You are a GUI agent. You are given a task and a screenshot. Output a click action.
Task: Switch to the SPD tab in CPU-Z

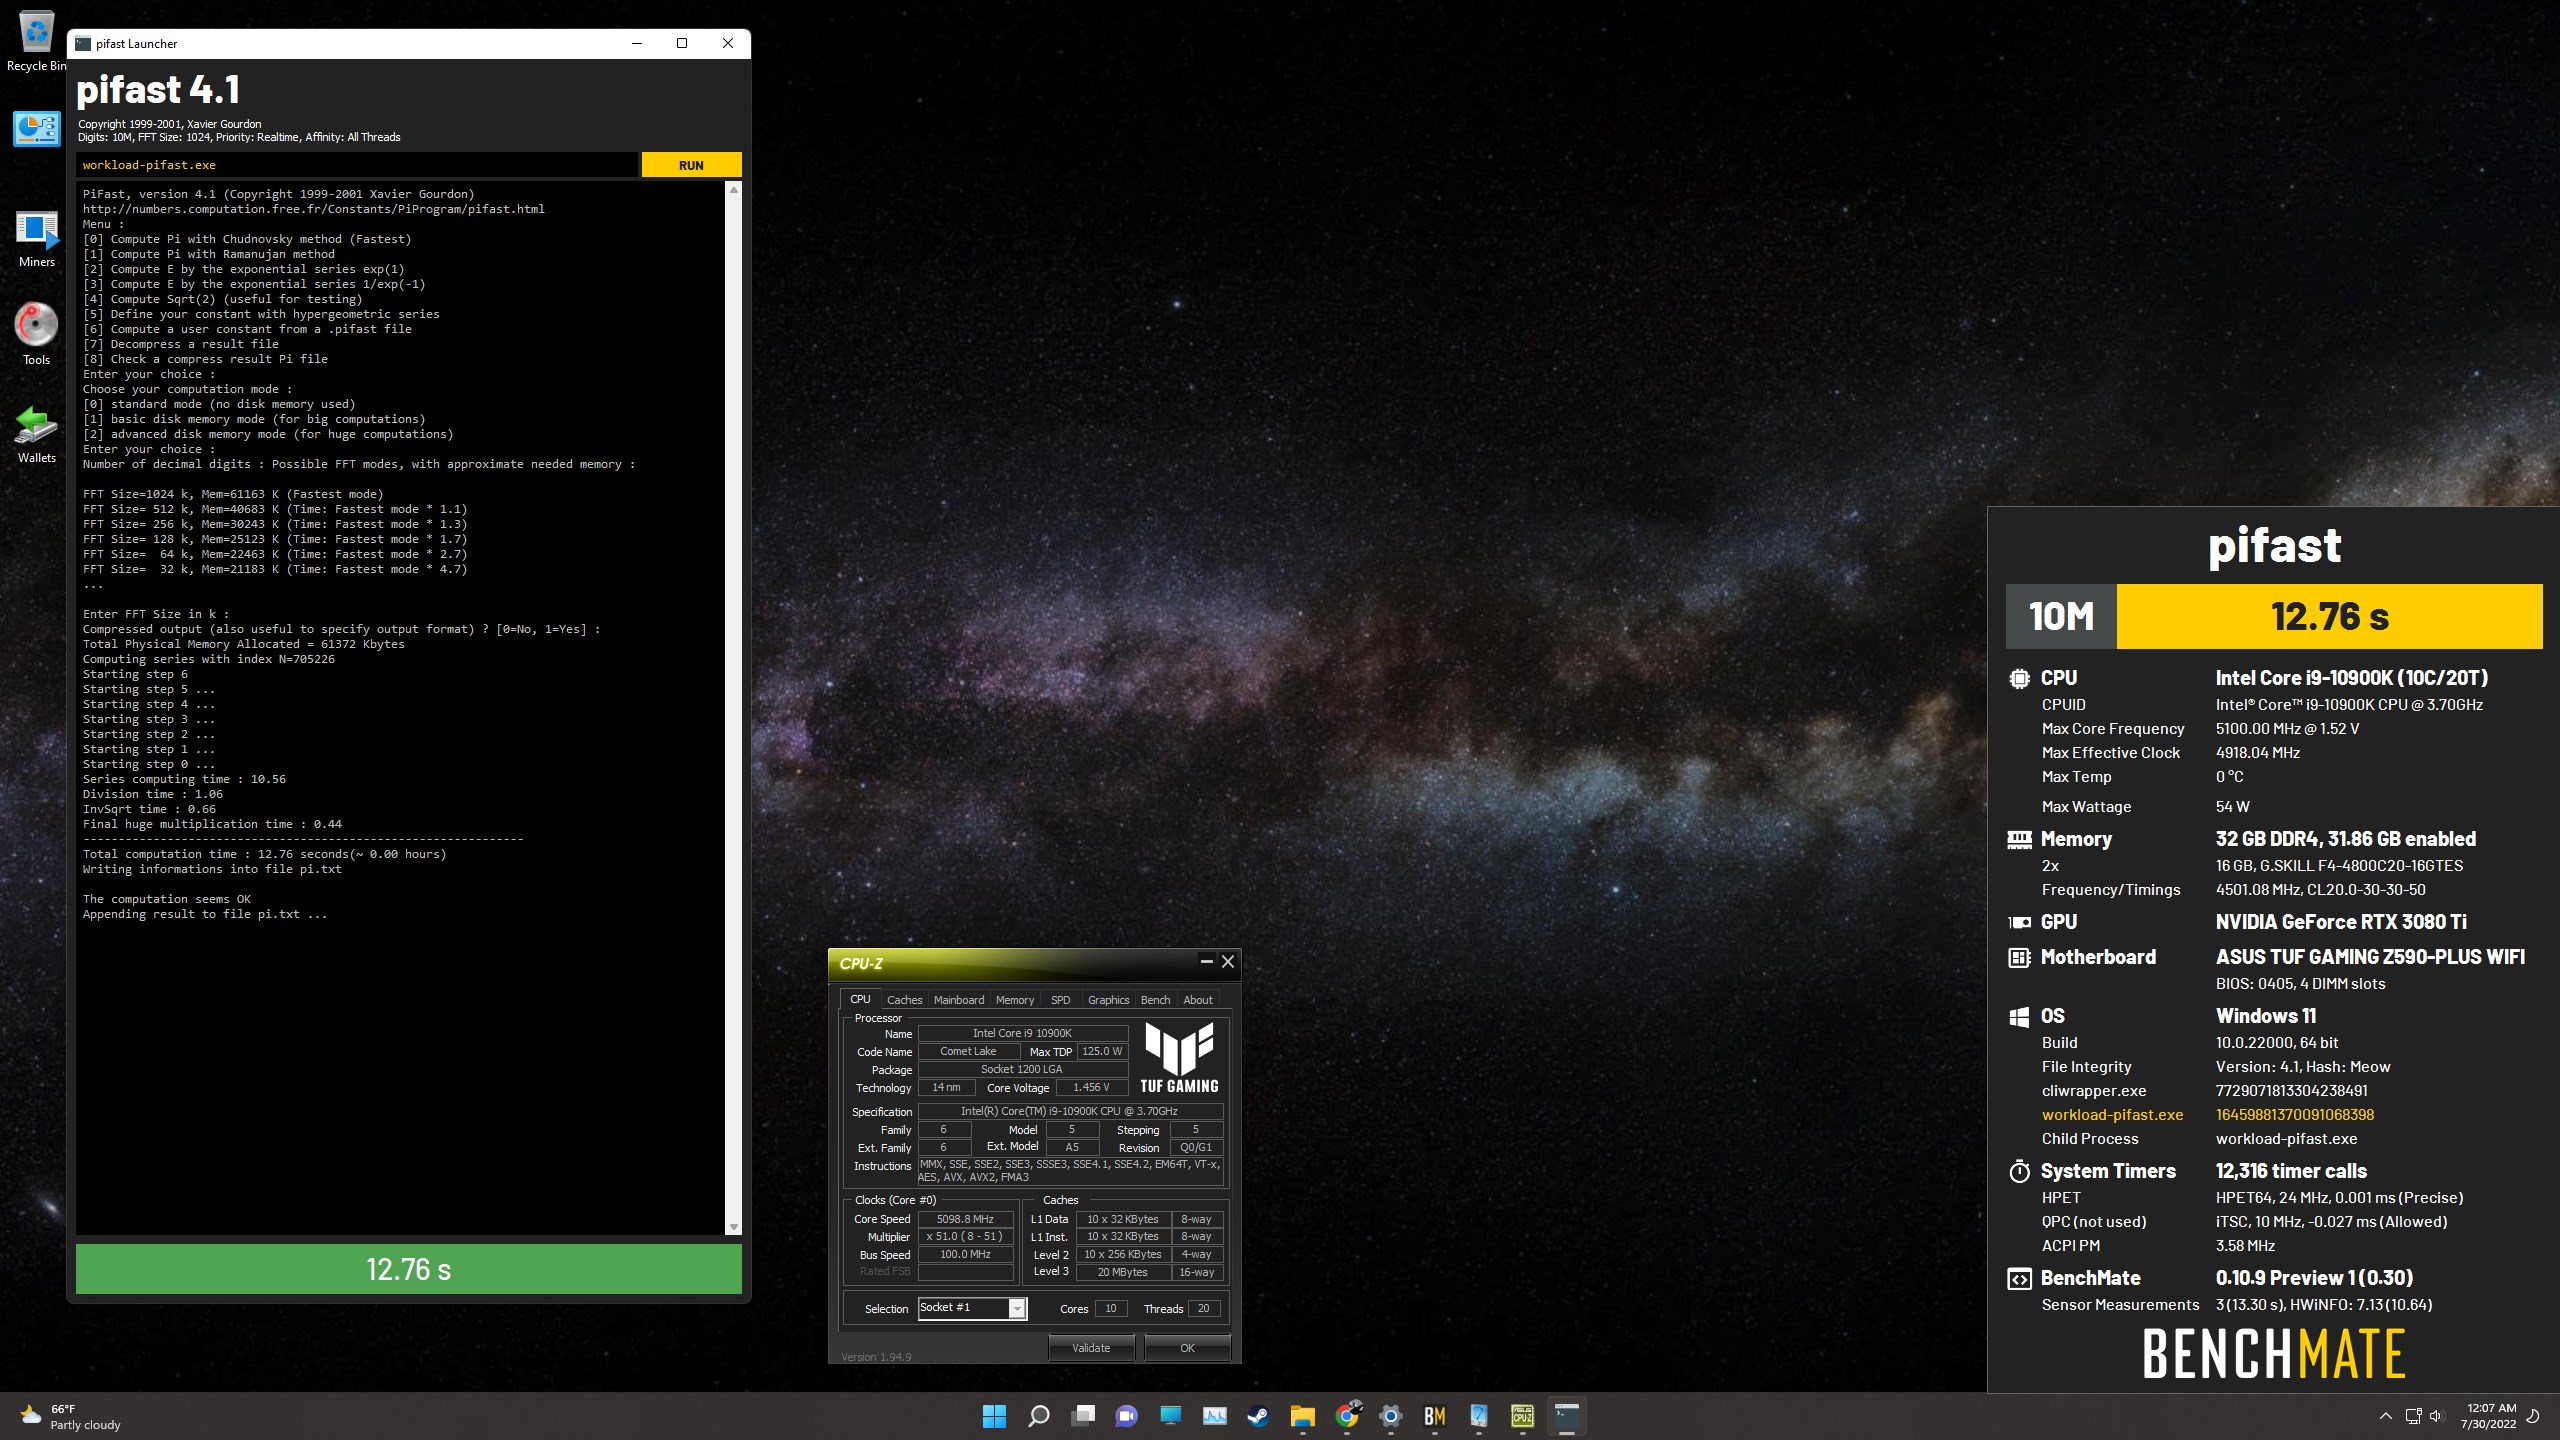(x=1060, y=1000)
